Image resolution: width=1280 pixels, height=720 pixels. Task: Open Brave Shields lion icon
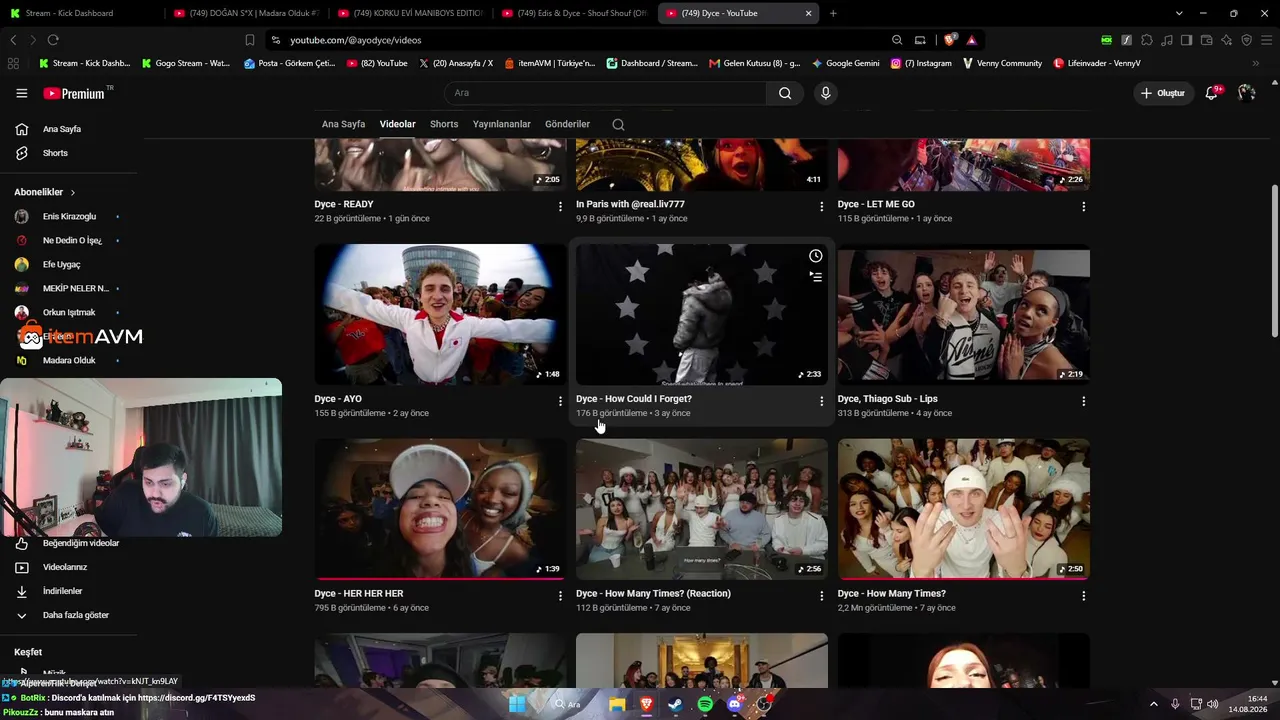click(949, 40)
